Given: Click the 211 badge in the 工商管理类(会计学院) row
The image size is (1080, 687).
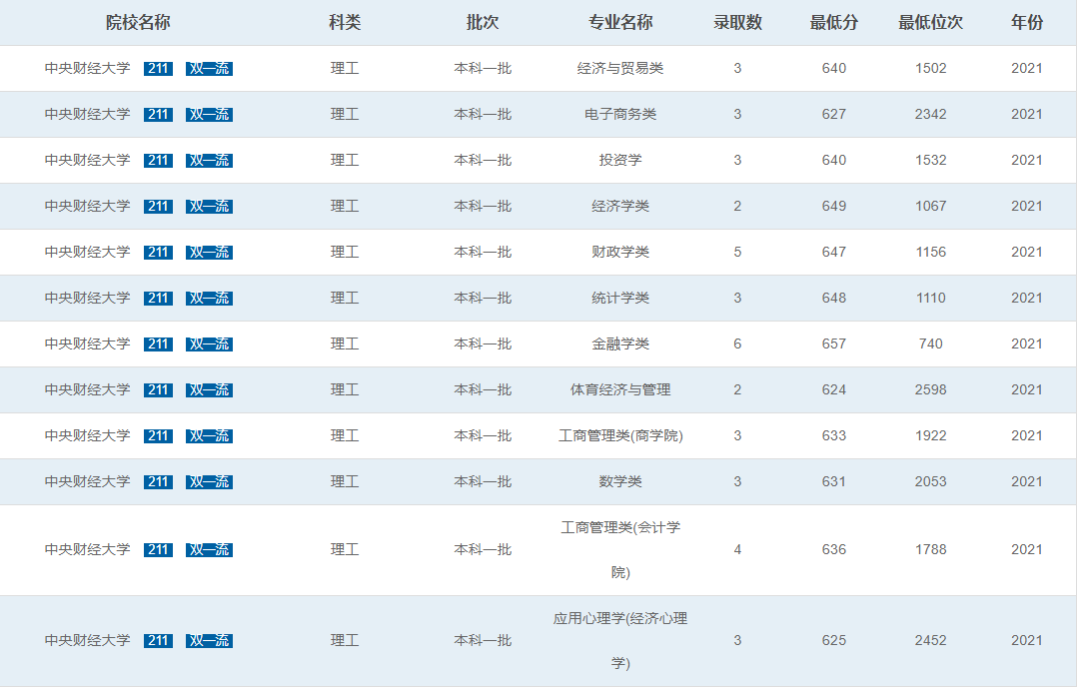Looking at the screenshot, I should click(x=158, y=550).
